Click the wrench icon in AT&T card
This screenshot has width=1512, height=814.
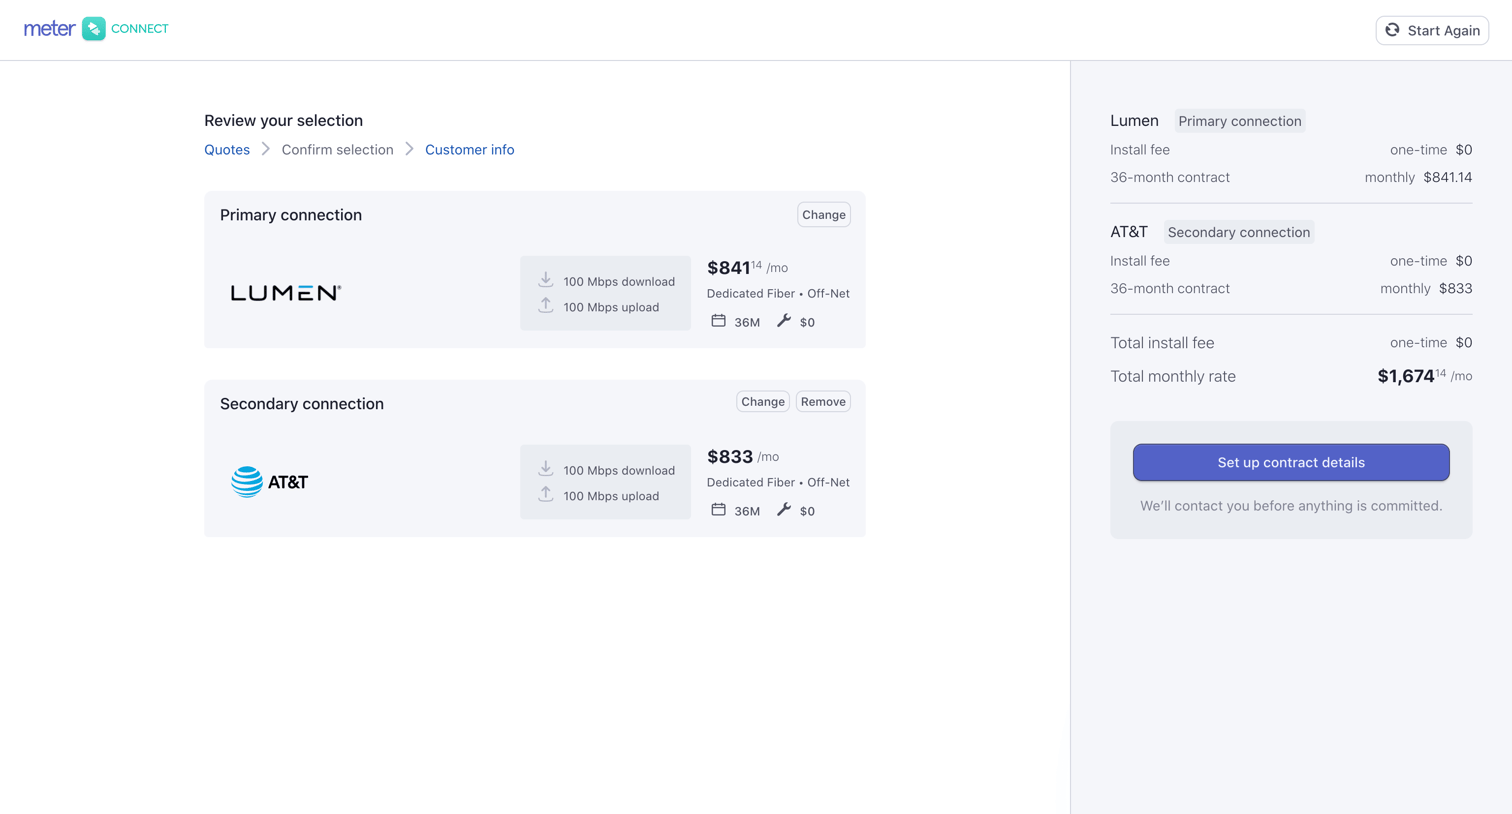(x=784, y=510)
